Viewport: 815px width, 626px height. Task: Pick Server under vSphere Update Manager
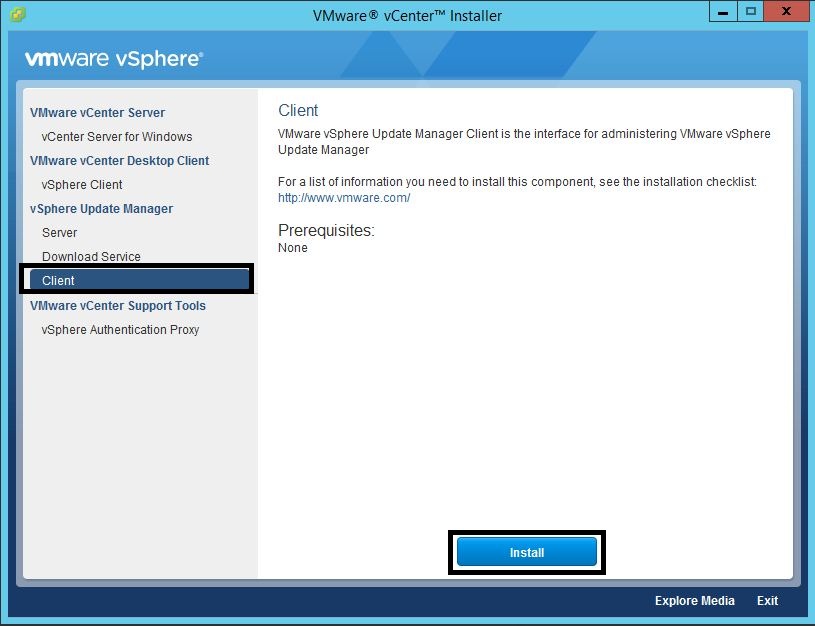point(59,233)
